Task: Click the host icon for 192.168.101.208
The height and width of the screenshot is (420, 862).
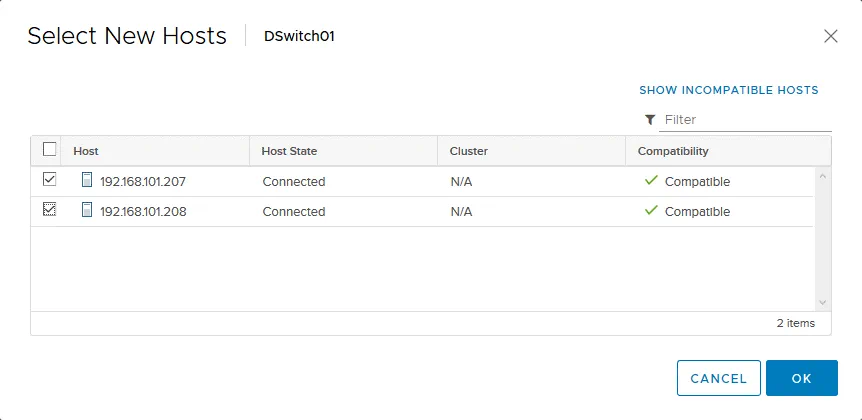Action: pos(86,211)
